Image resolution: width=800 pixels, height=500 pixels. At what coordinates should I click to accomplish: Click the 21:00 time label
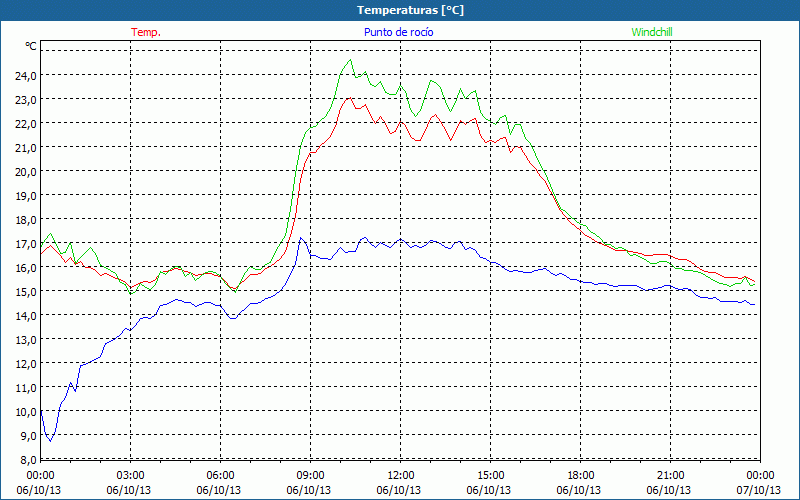pyautogui.click(x=670, y=476)
